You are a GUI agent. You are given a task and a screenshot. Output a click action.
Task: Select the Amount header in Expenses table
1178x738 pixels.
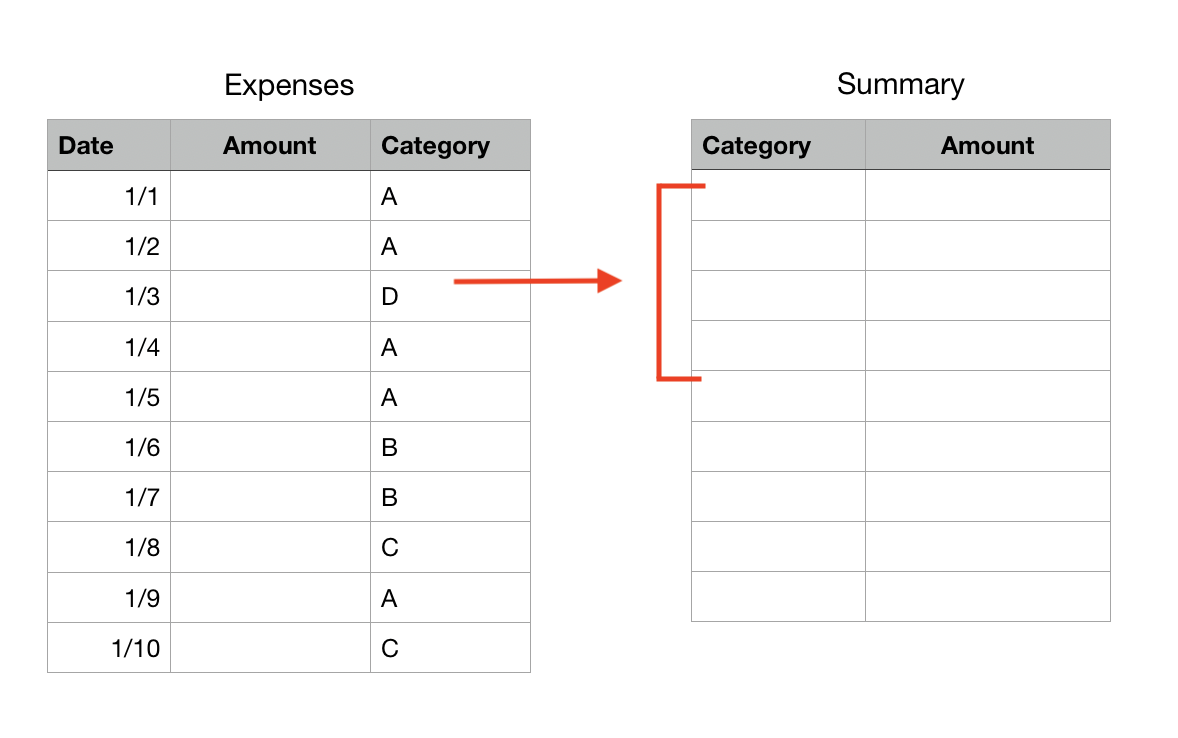[x=270, y=146]
